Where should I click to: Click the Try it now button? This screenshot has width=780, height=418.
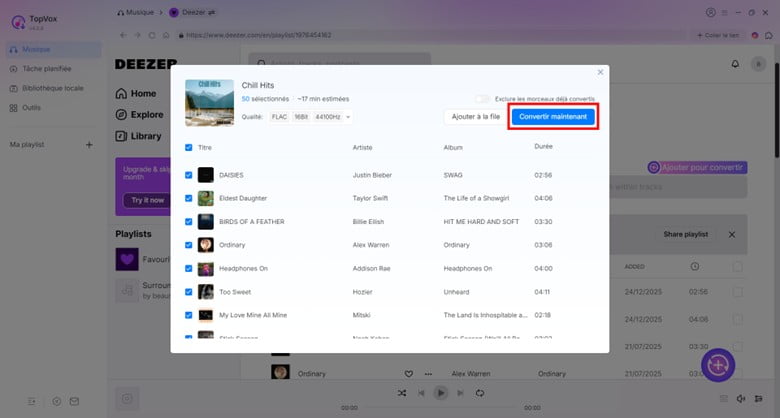pyautogui.click(x=147, y=200)
